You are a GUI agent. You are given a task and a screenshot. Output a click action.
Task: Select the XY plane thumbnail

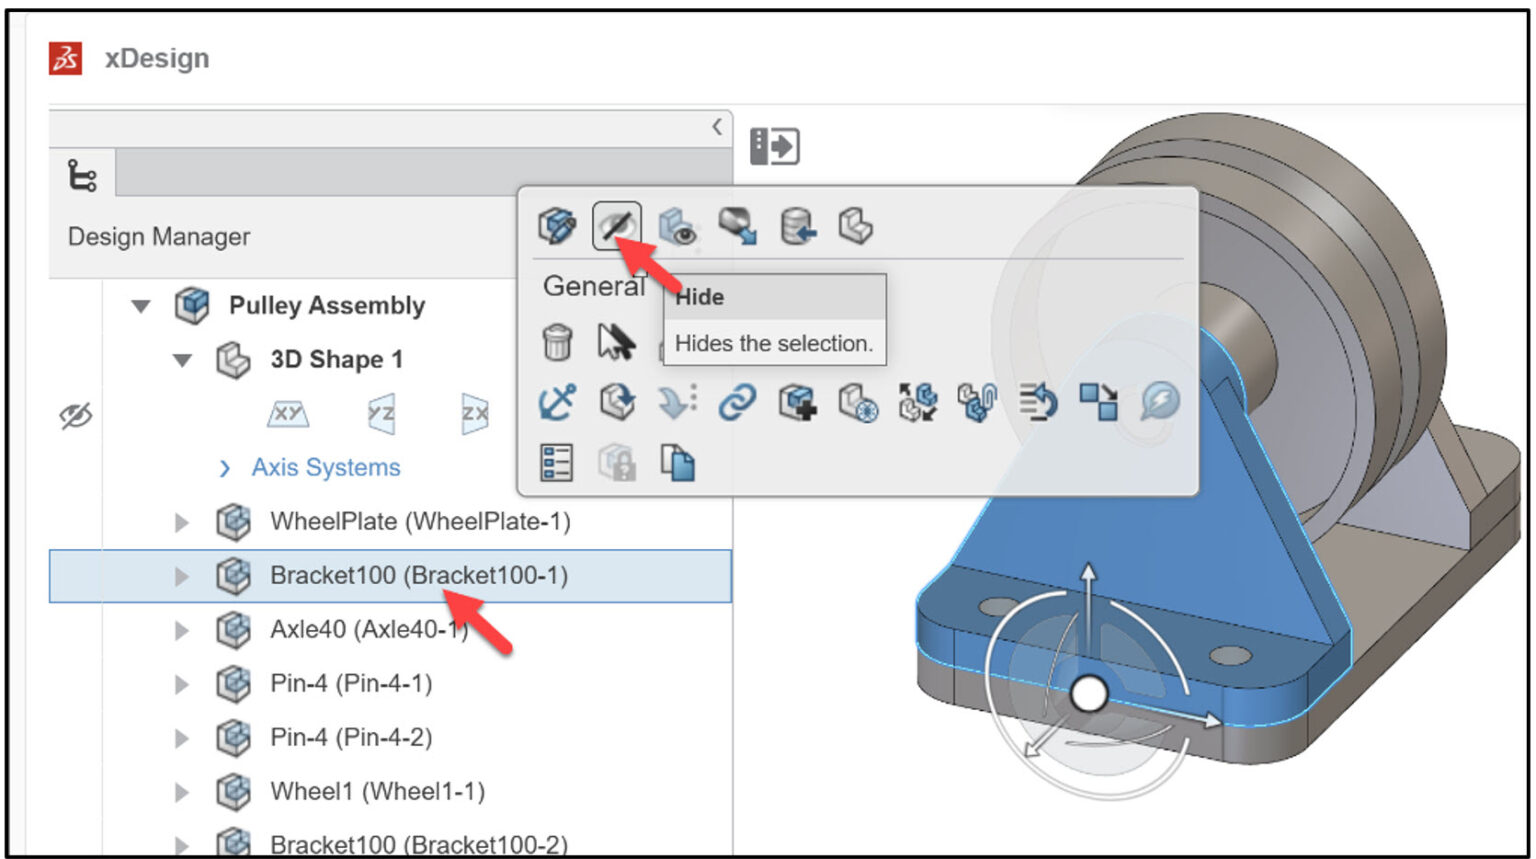286,413
